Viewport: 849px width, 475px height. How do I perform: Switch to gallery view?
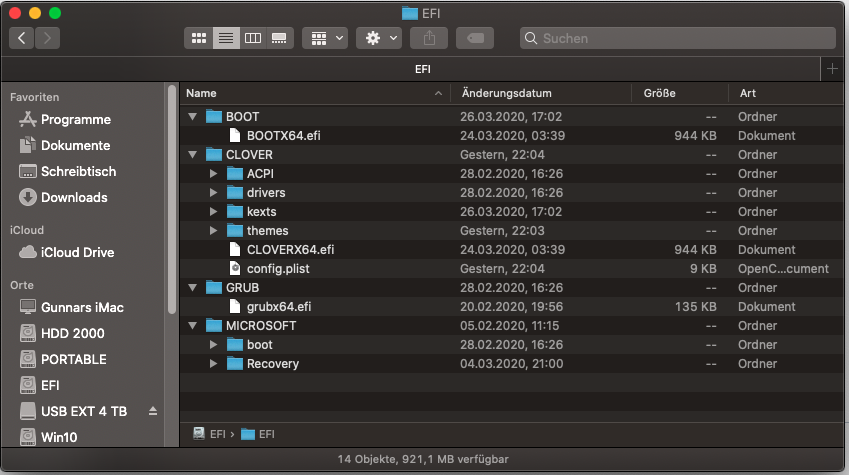coord(279,38)
